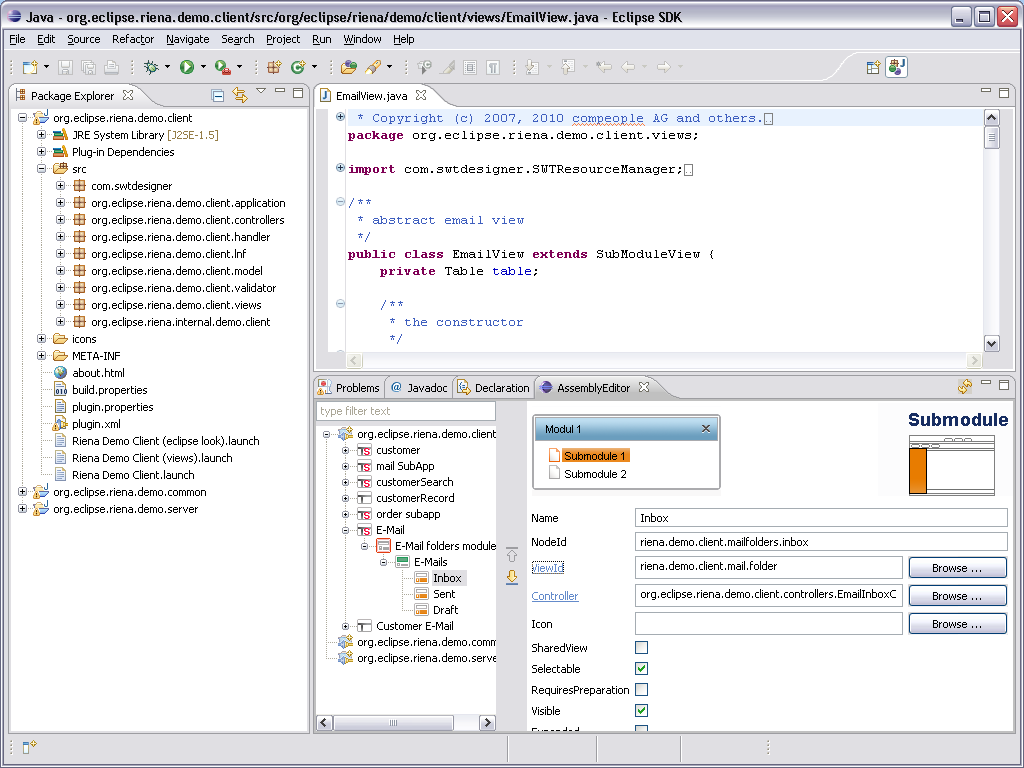Switch to the Problems tab
1024x768 pixels.
click(x=349, y=388)
